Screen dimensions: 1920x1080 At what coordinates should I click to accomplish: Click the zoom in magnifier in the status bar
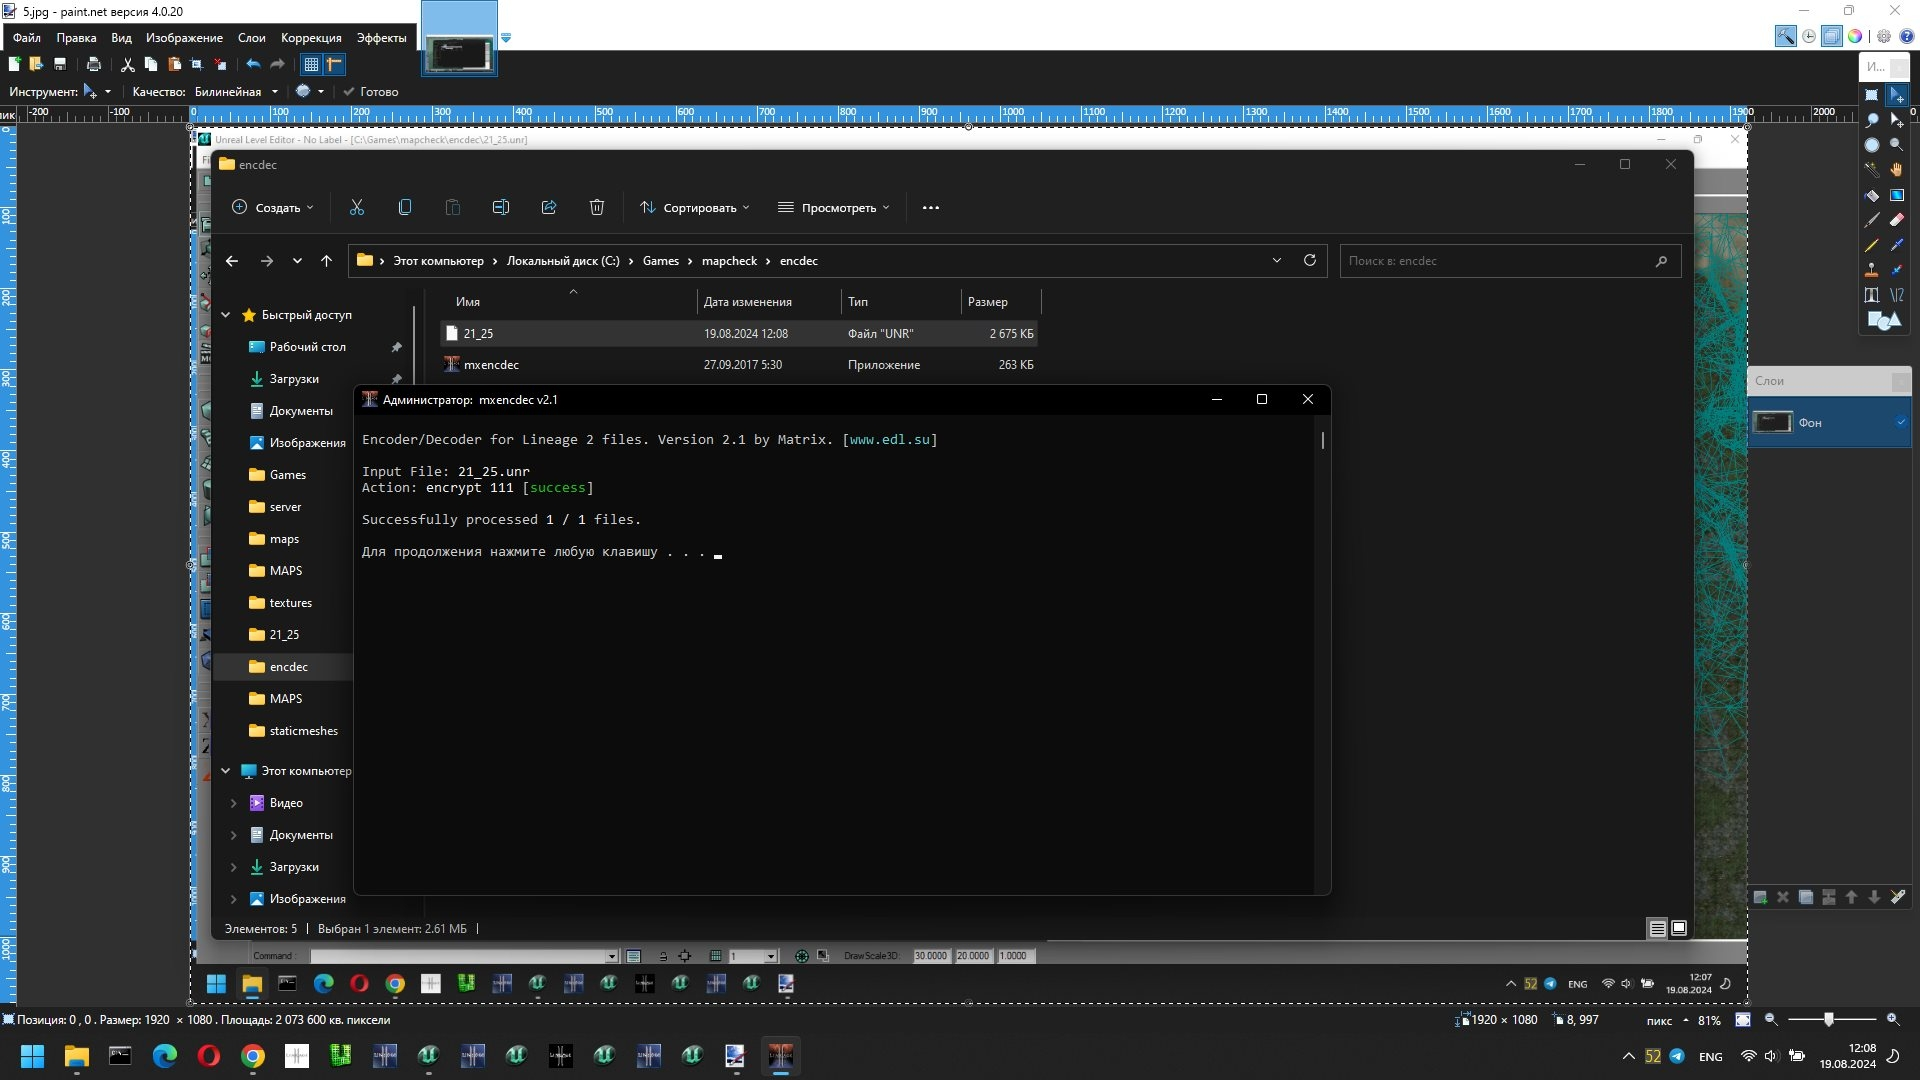[1892, 1020]
